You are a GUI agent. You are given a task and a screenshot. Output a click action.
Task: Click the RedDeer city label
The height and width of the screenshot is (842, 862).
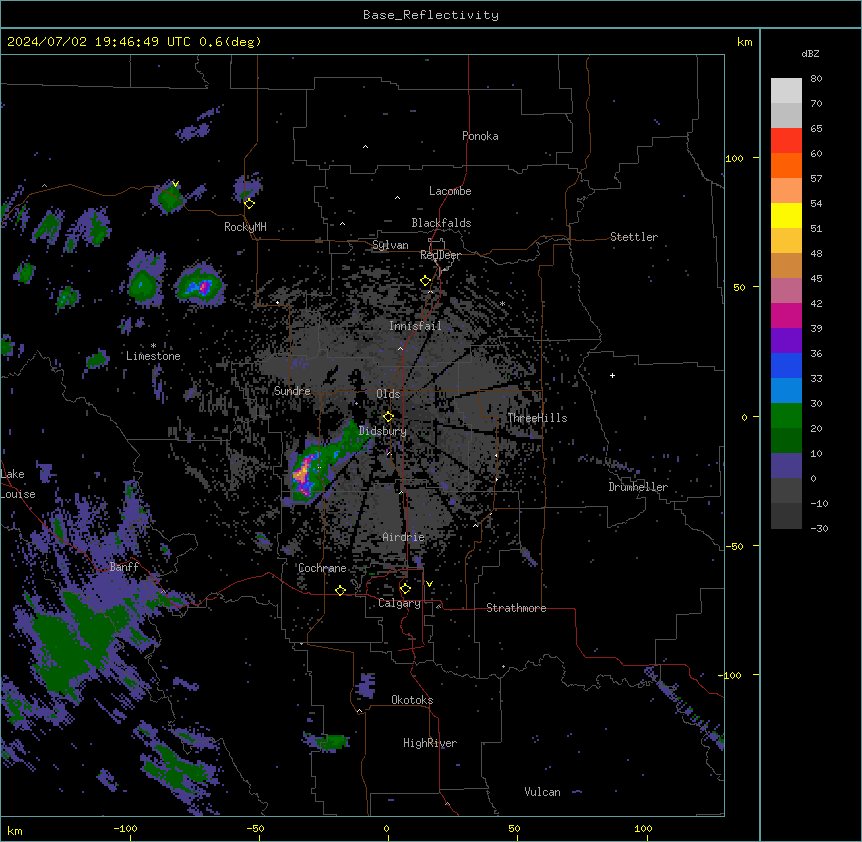pos(440,255)
